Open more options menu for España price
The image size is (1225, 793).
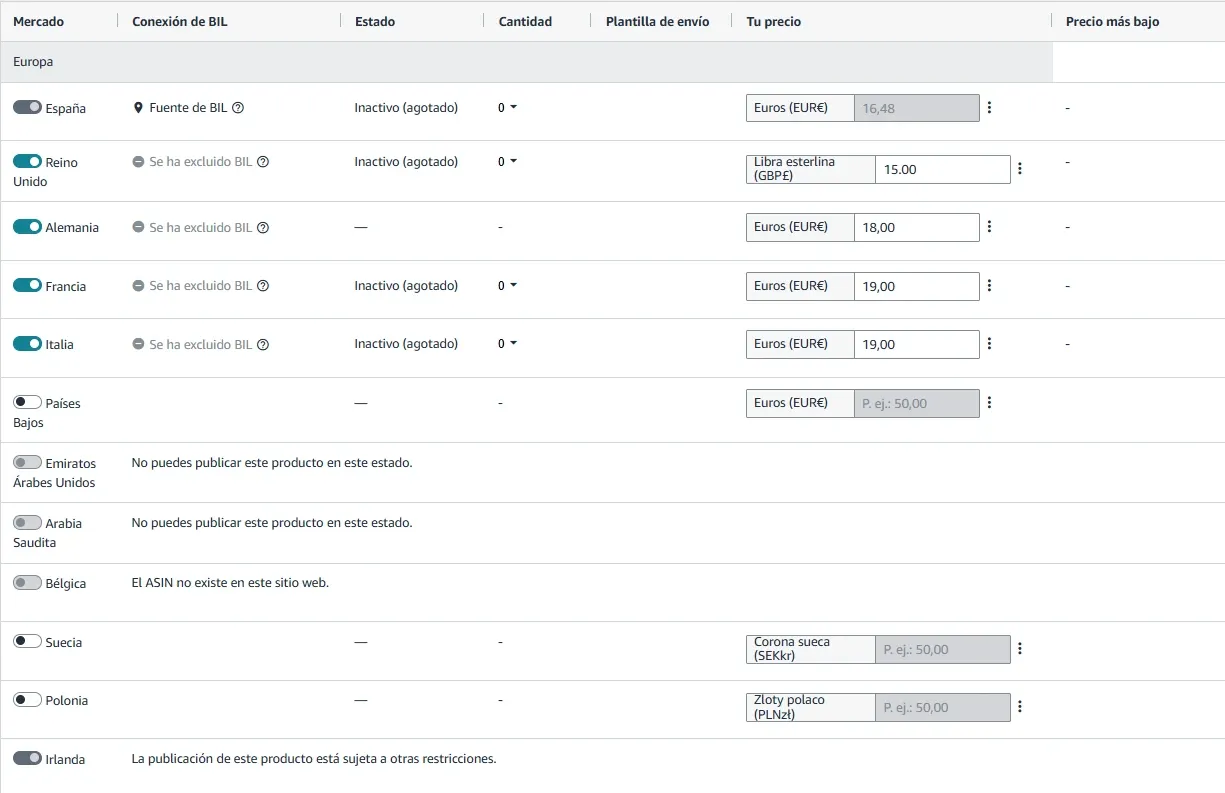pos(989,108)
